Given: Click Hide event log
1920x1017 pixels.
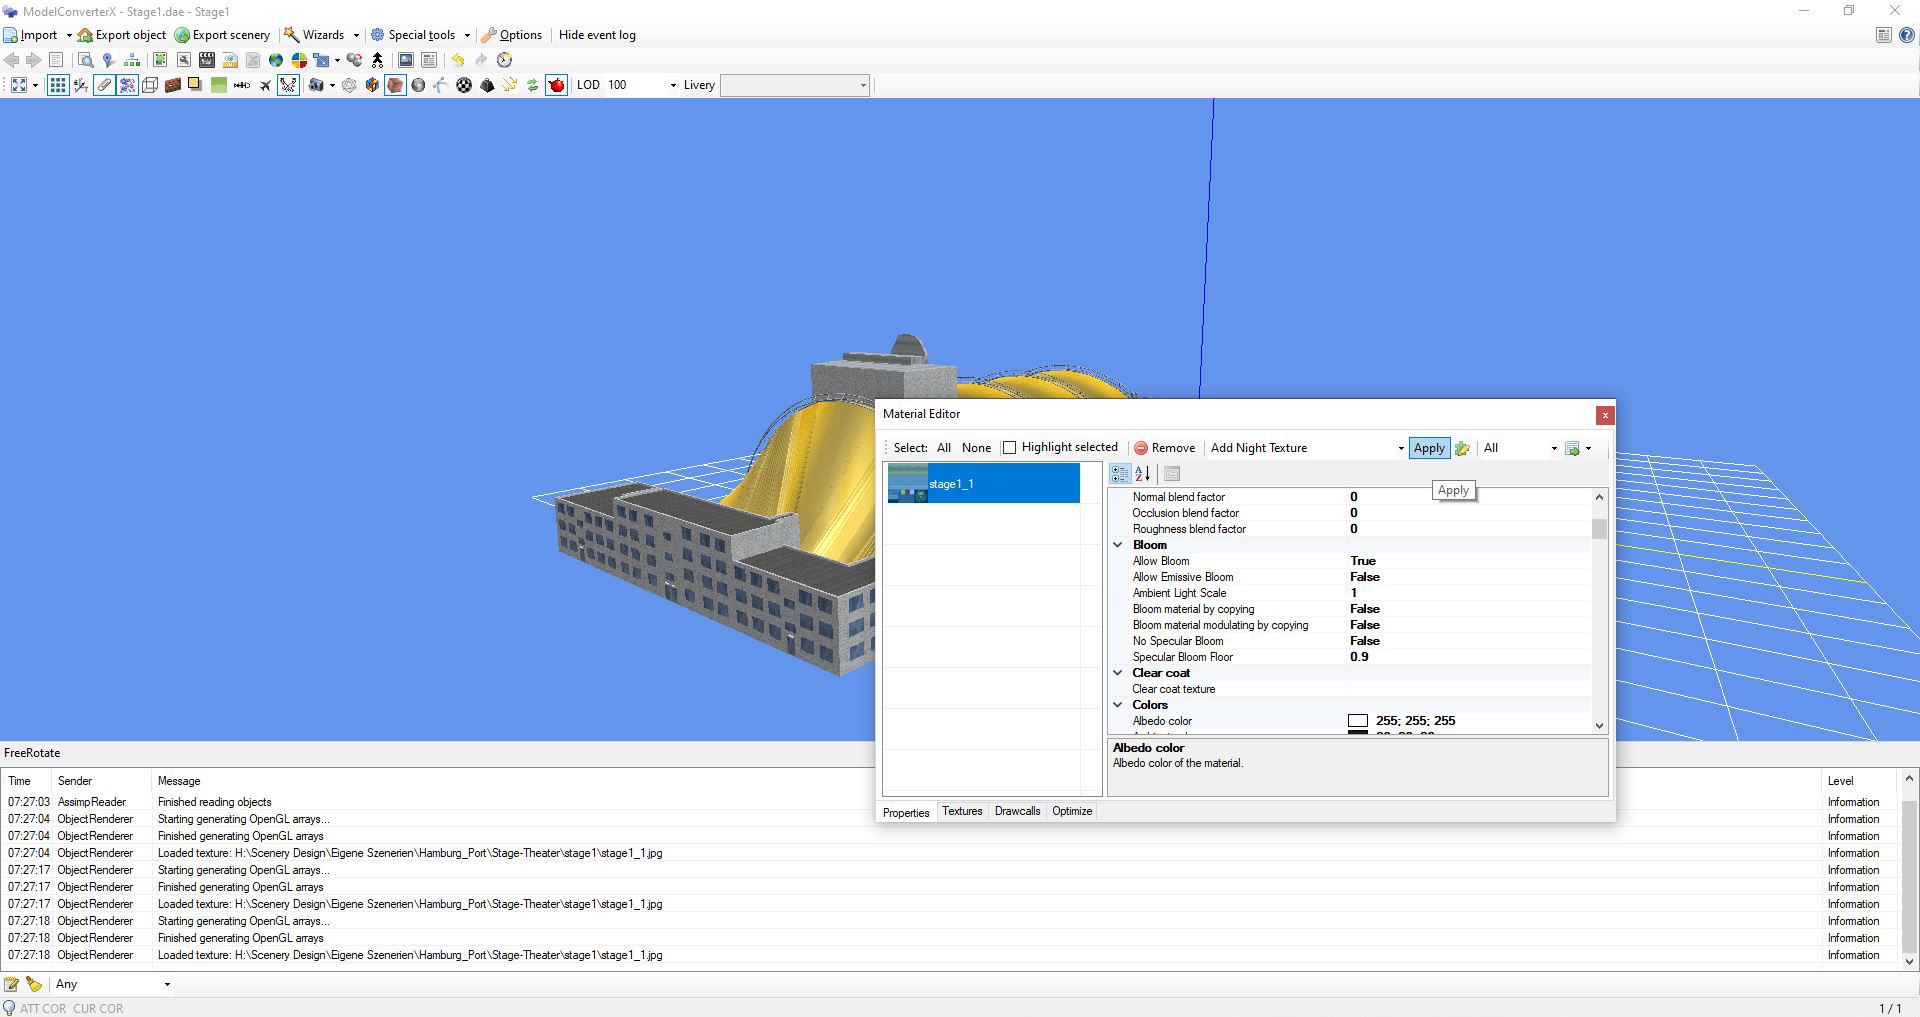Looking at the screenshot, I should pos(597,35).
